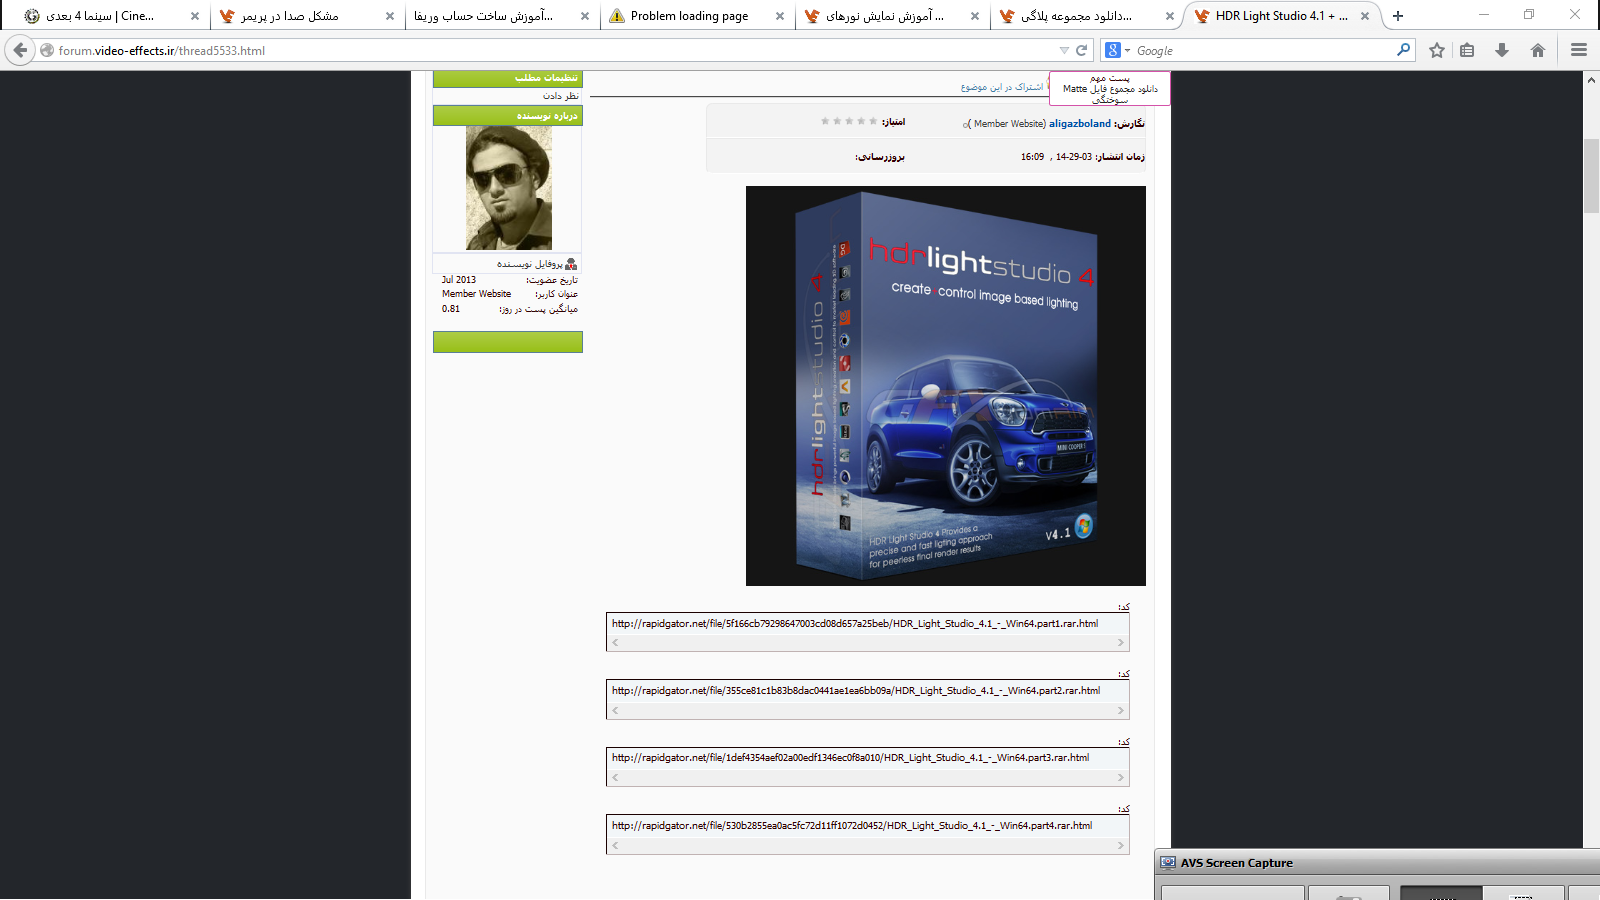Viewport: 1600px width, 900px height.
Task: Select the Win64.part3.rar rapidgator URL
Action: click(x=850, y=757)
